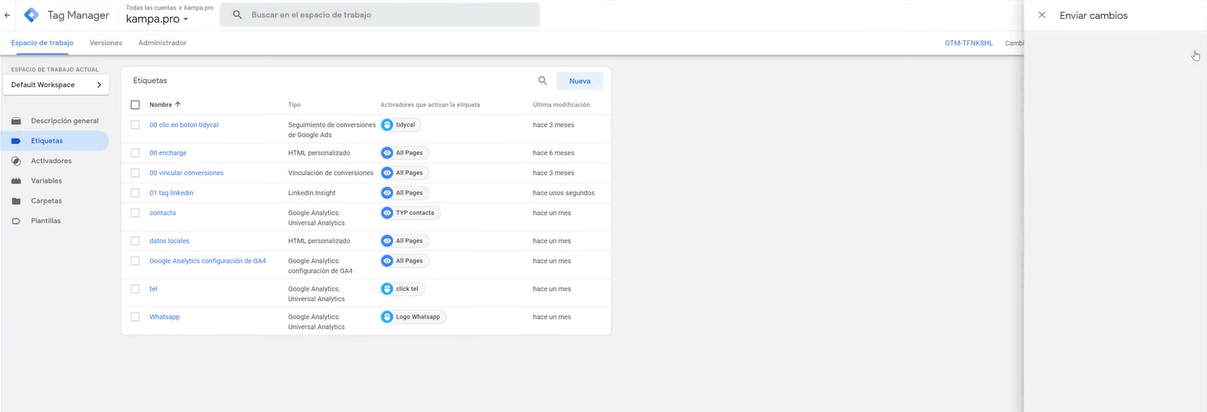1207x412 pixels.
Task: Check the box for 00 vincular conversiones
Action: pyautogui.click(x=135, y=173)
